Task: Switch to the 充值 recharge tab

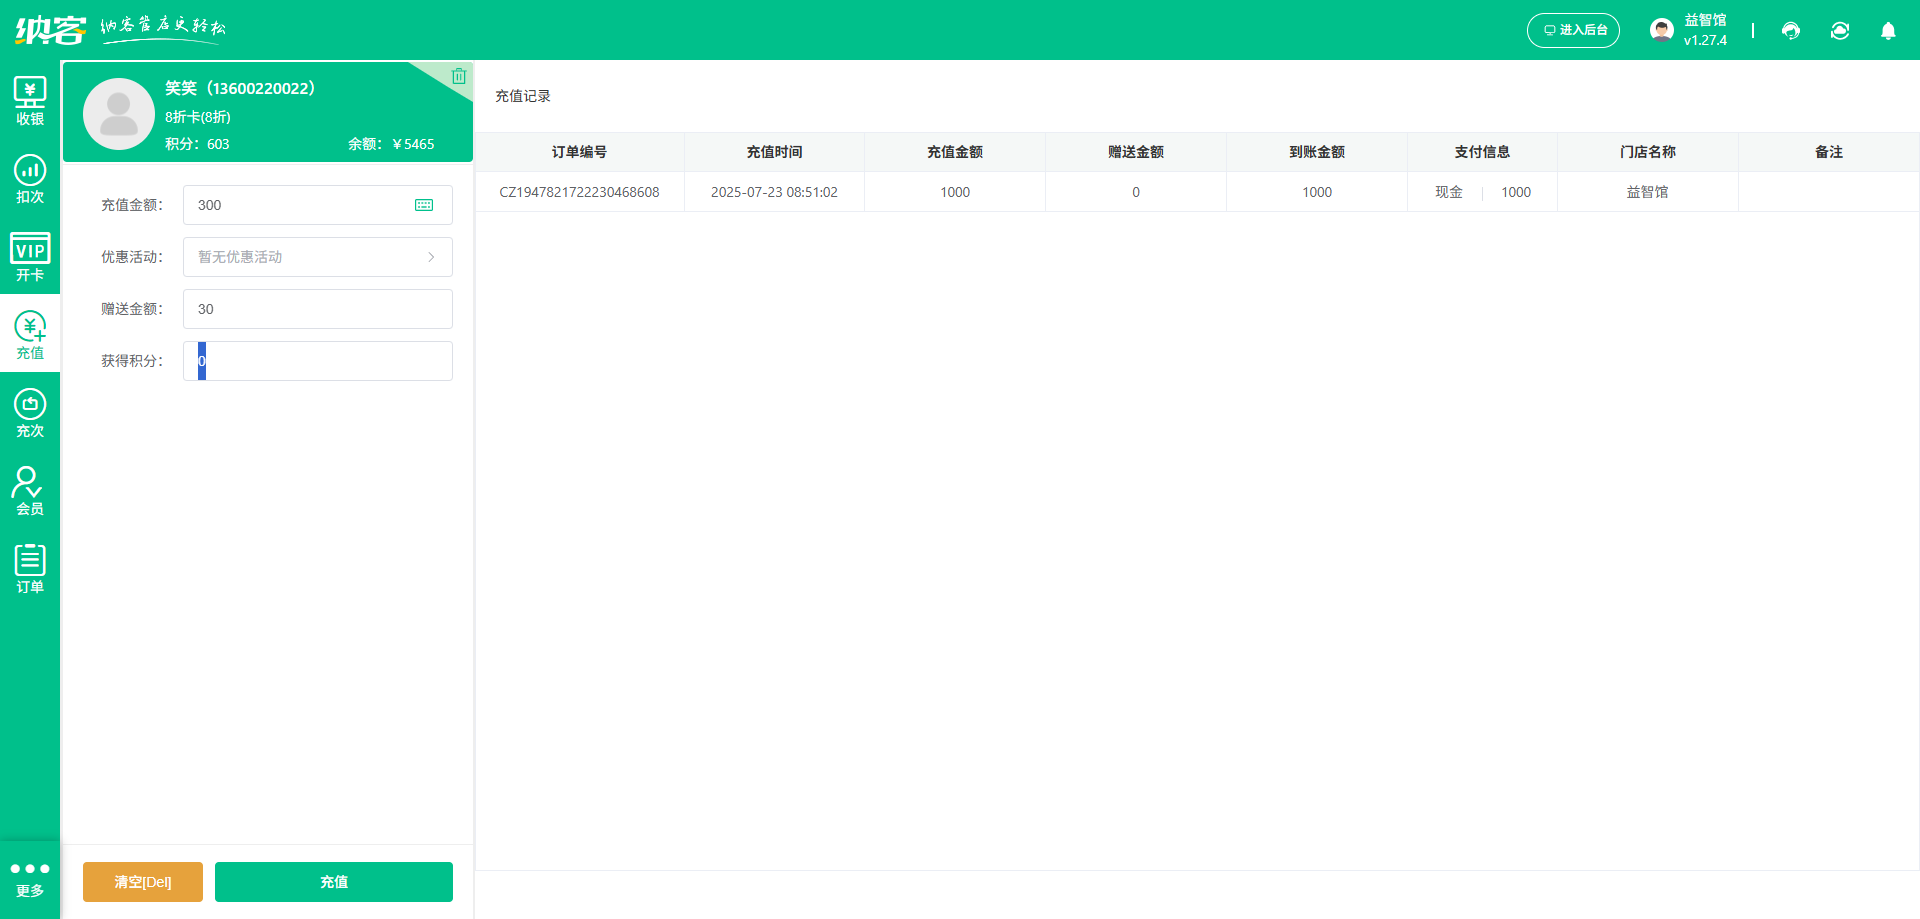Action: coord(30,335)
